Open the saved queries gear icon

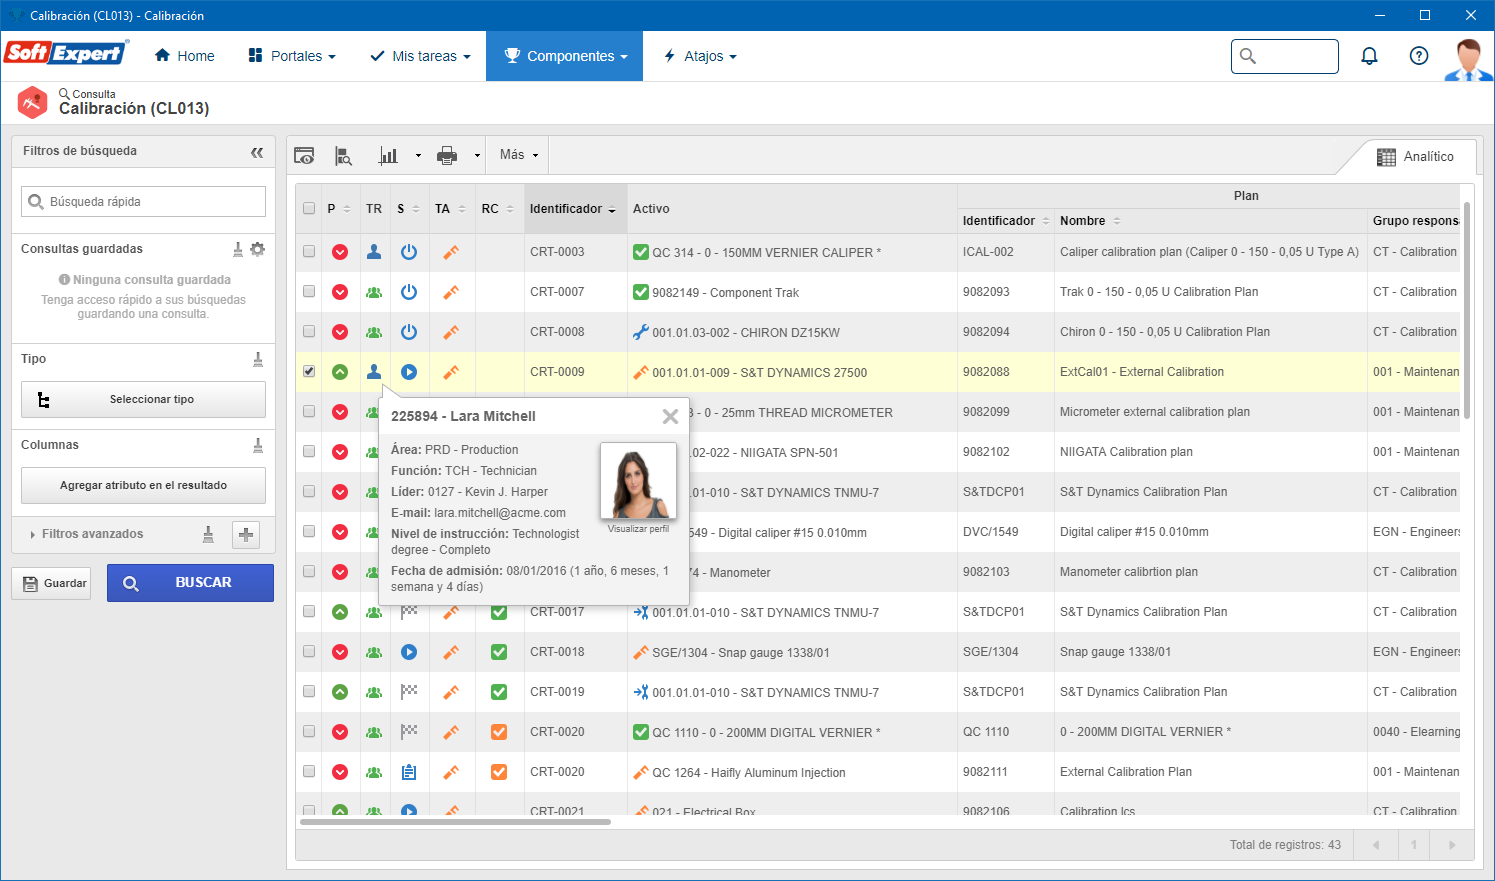click(258, 249)
